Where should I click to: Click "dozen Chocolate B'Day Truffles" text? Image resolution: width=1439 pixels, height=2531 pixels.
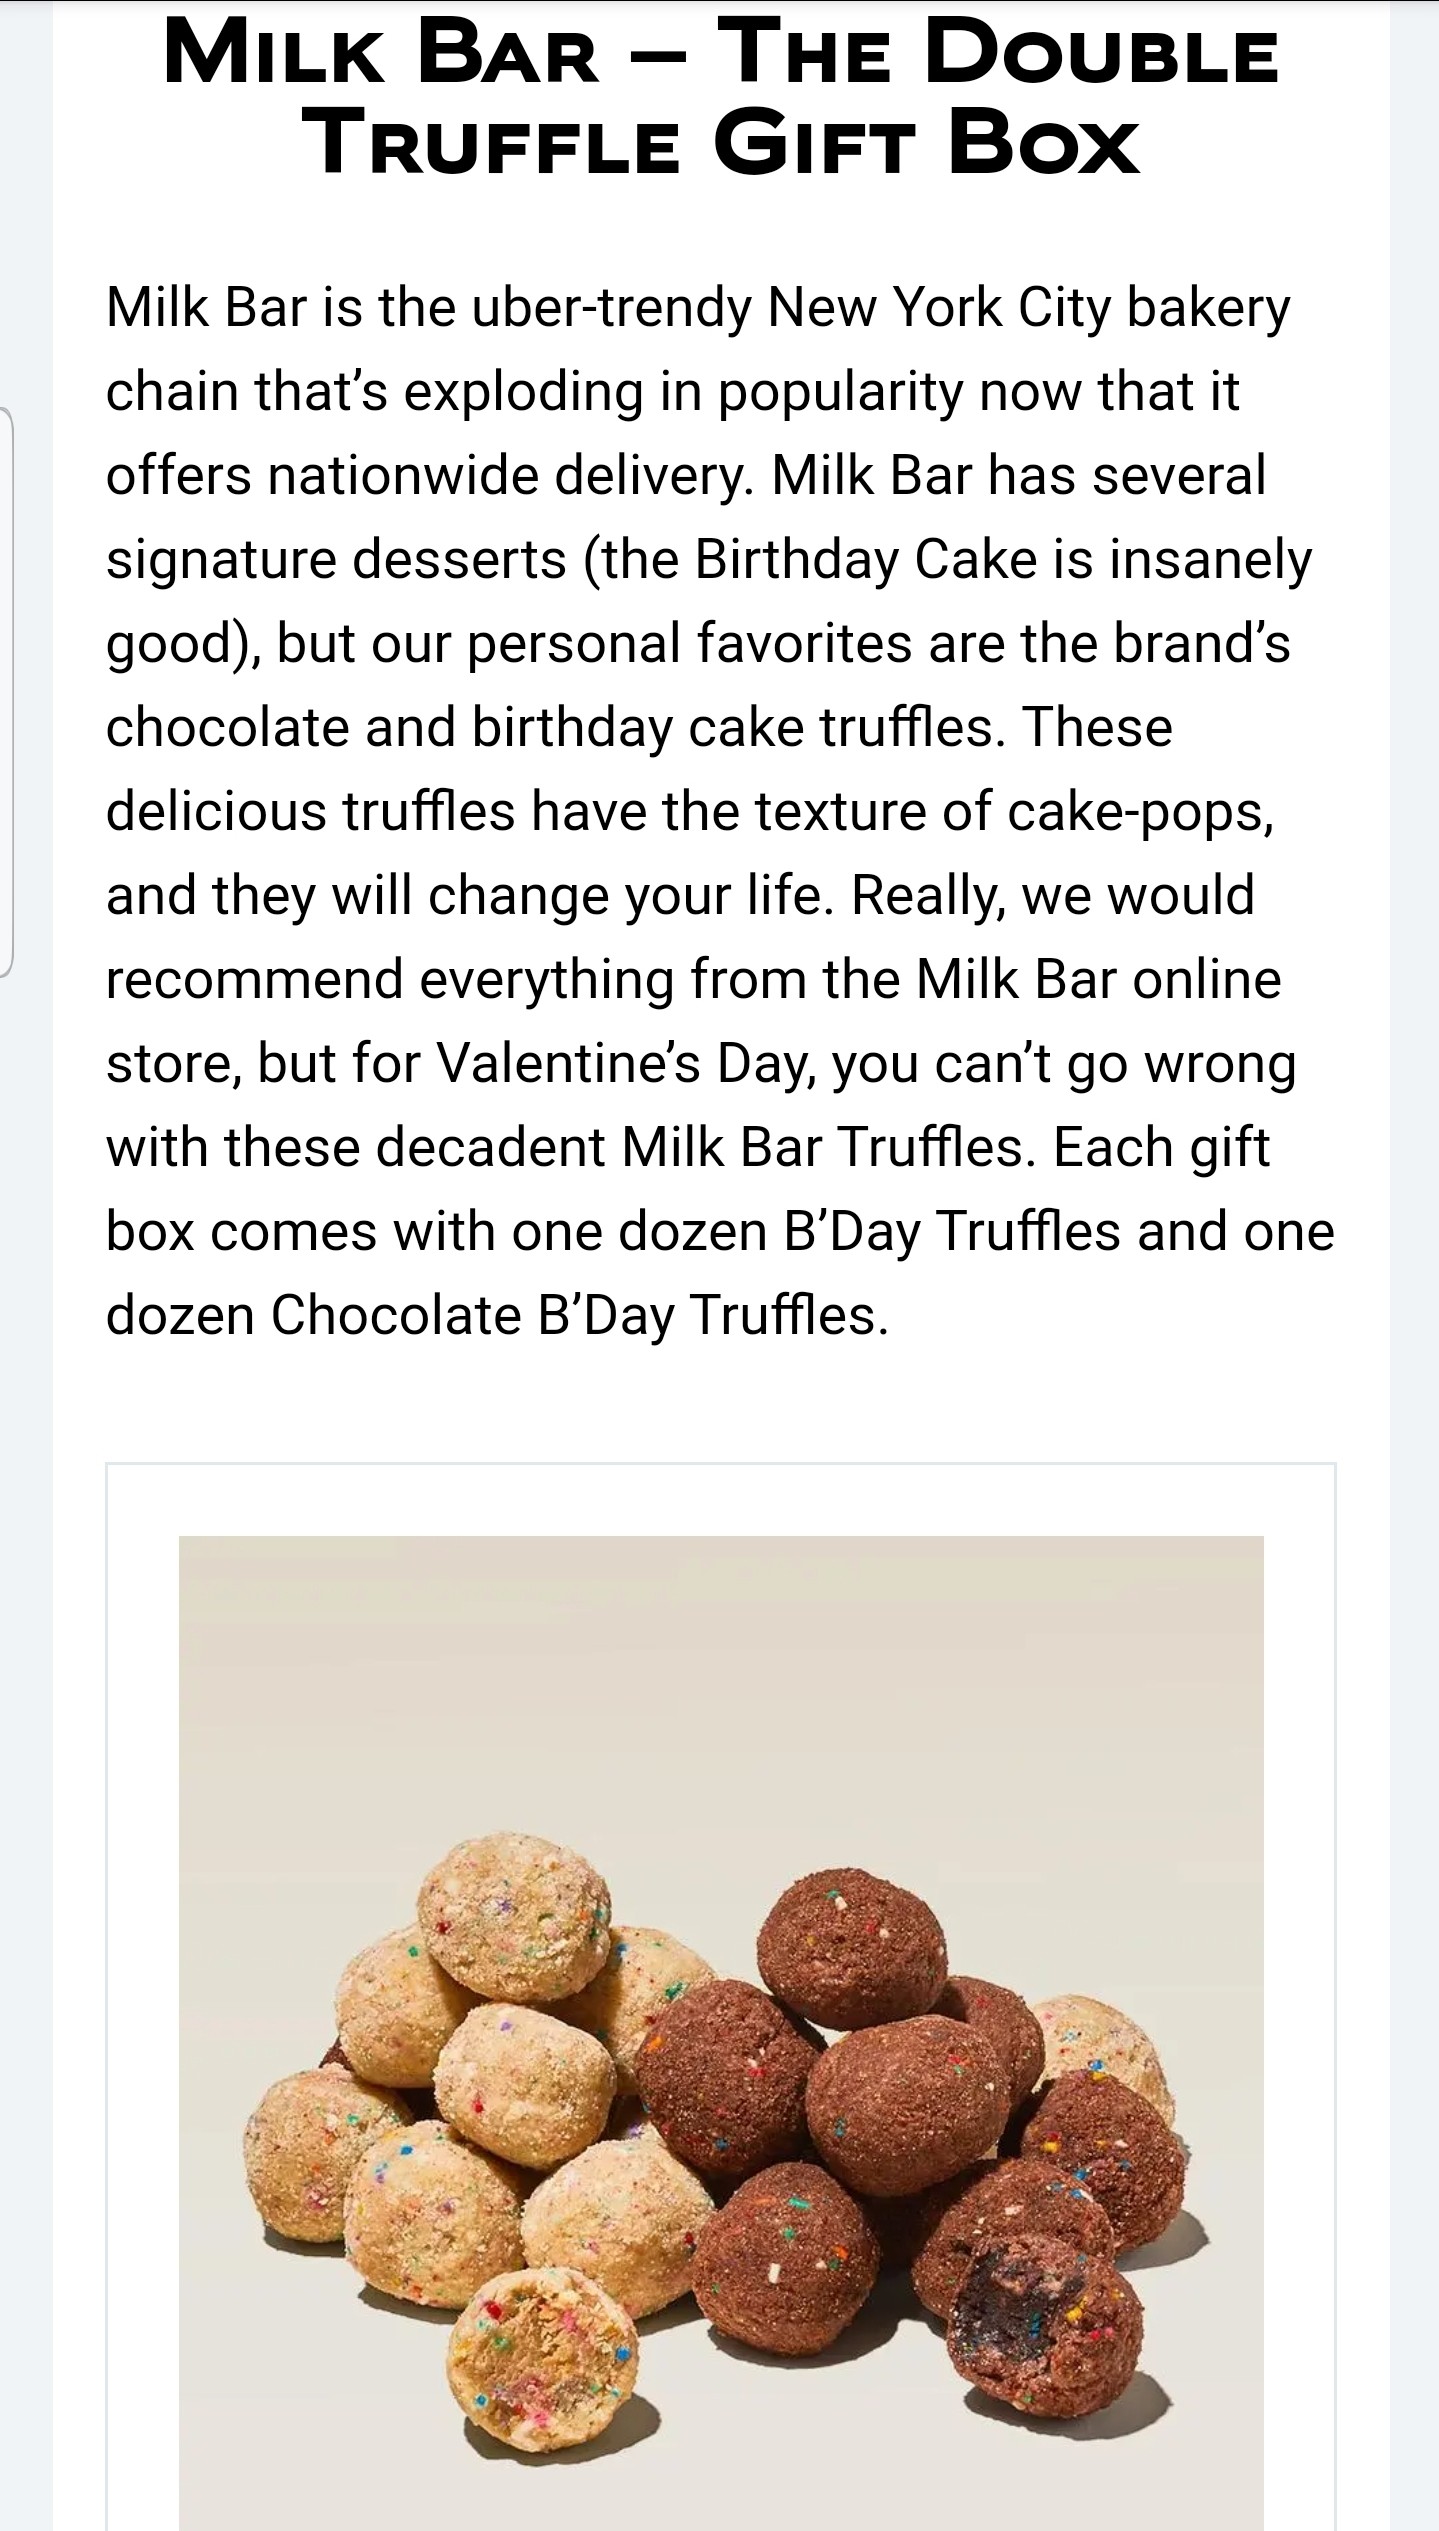pos(496,1315)
